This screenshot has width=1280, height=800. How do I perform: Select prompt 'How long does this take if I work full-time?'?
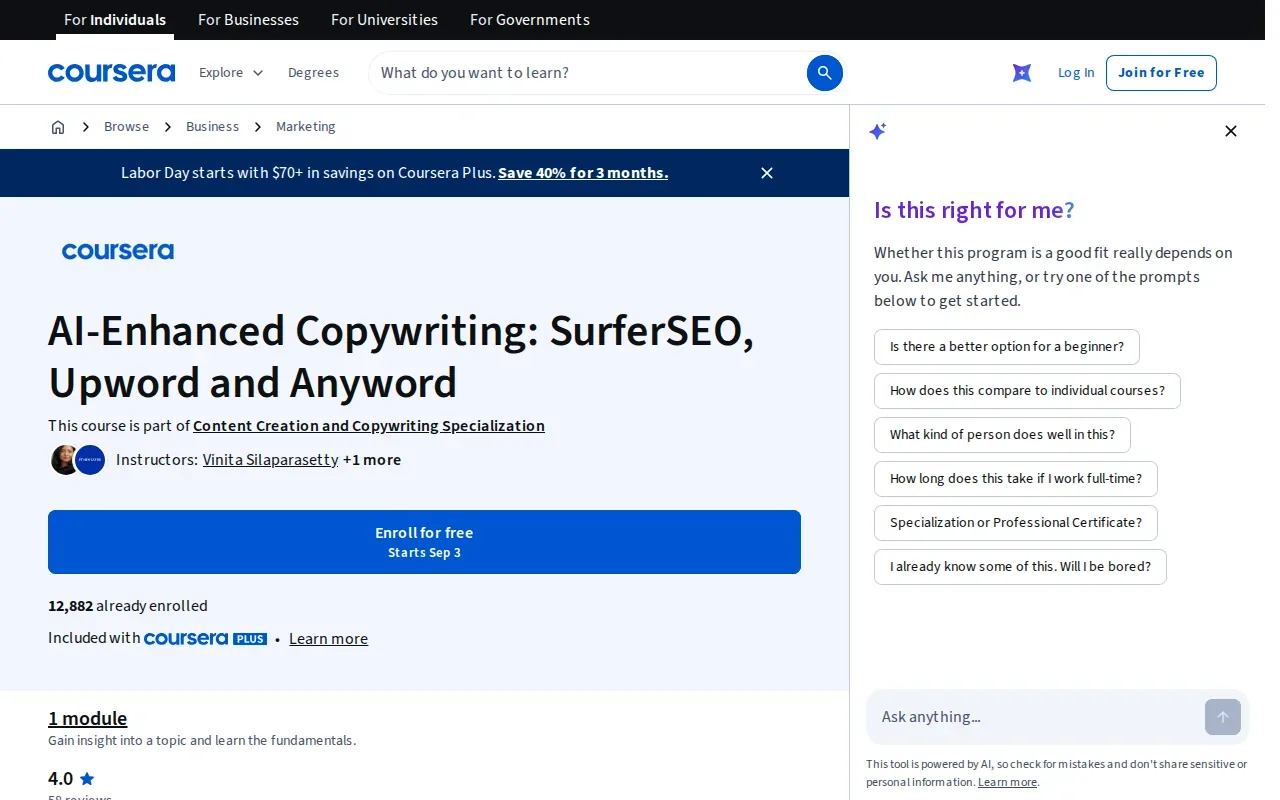1016,479
